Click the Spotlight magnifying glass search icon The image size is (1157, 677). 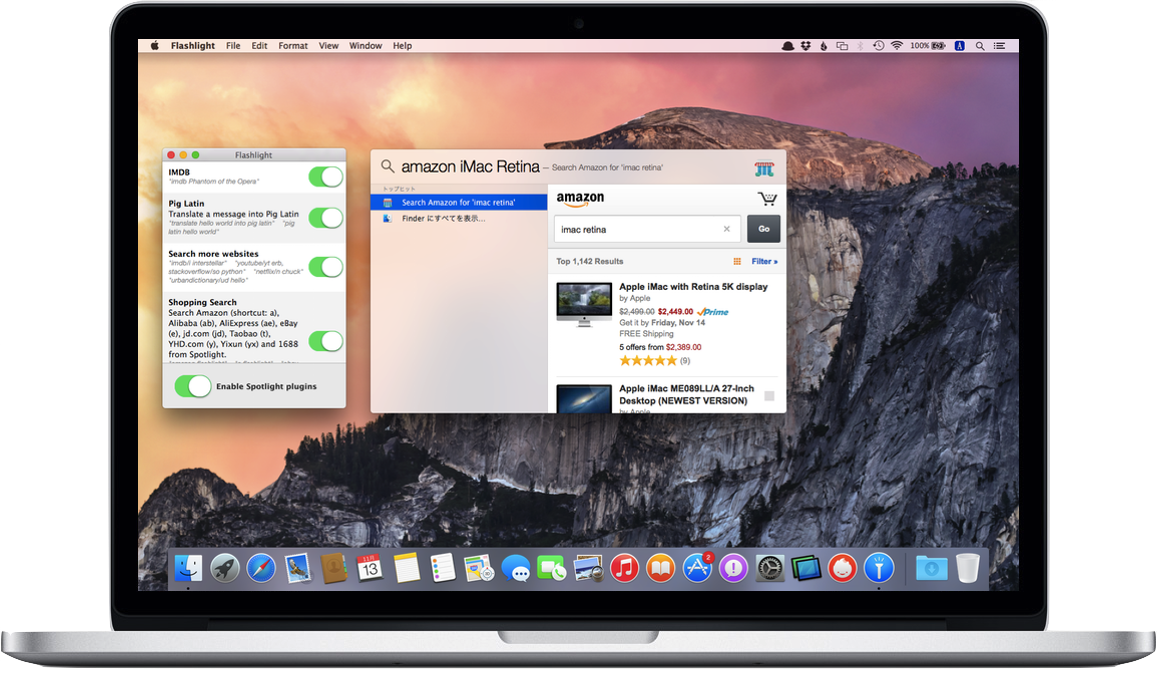[x=387, y=166]
